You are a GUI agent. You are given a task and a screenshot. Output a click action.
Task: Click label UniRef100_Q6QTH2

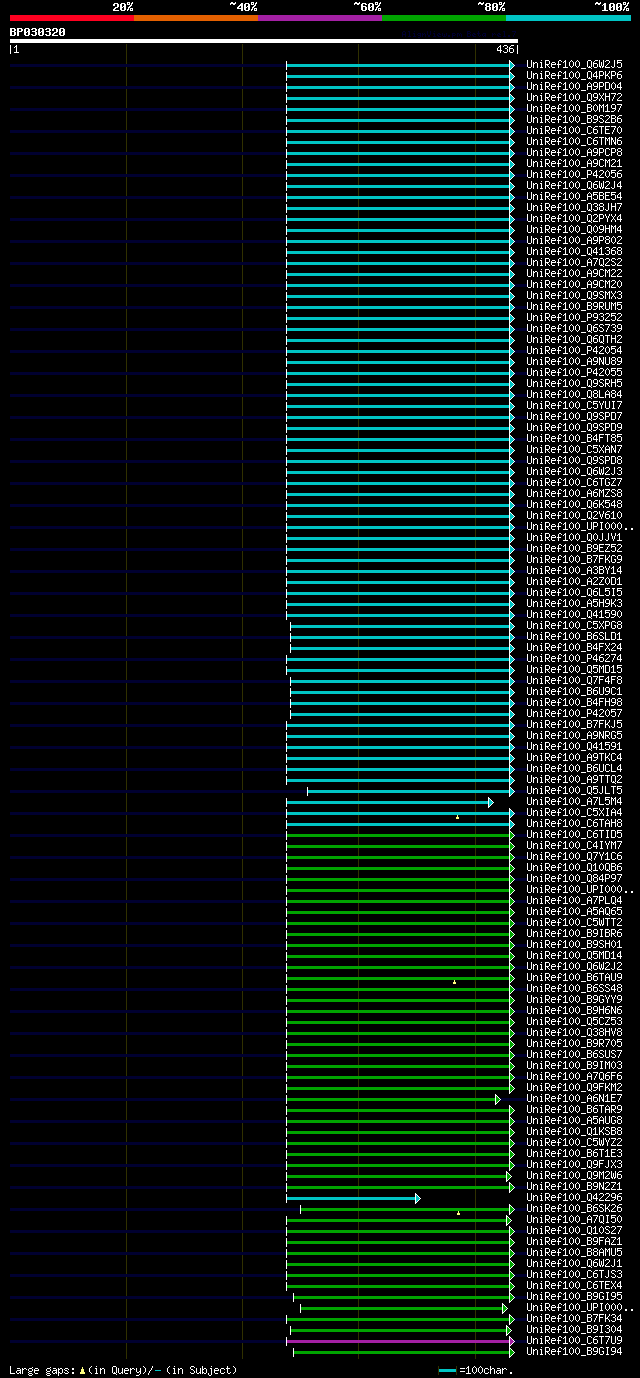[574, 339]
